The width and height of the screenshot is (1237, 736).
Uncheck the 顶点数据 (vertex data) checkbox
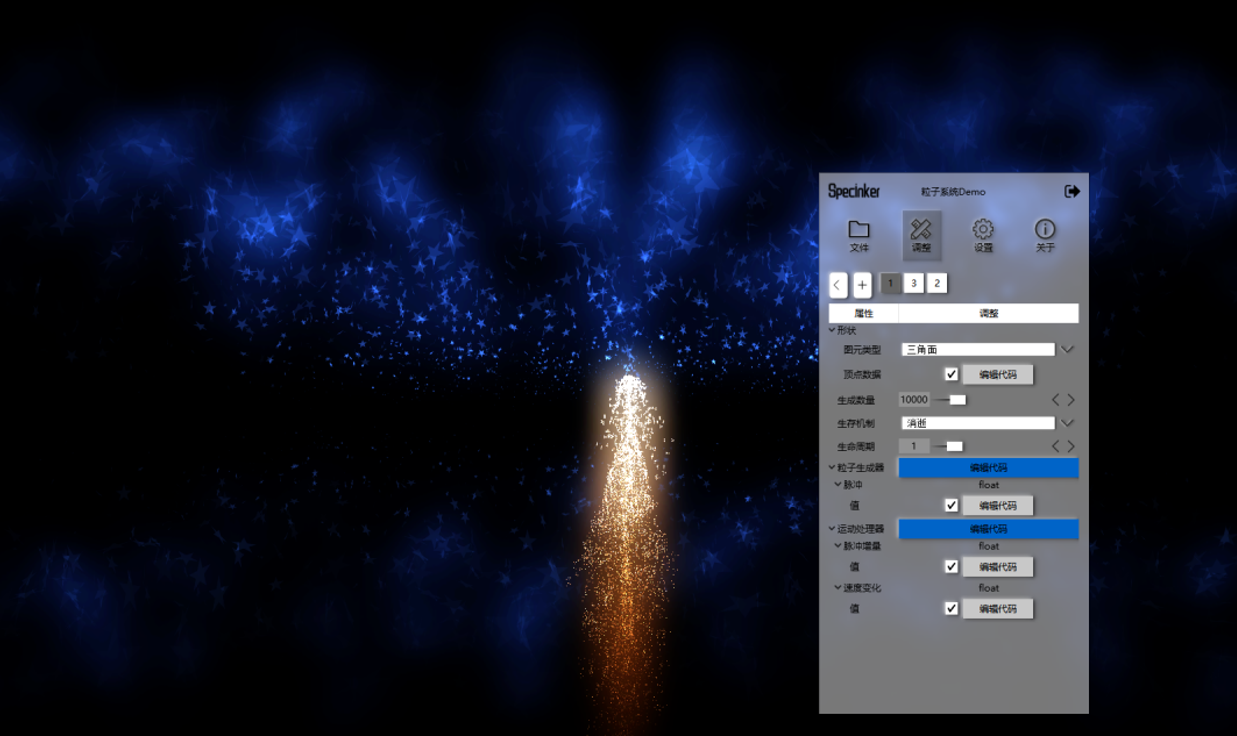[949, 374]
